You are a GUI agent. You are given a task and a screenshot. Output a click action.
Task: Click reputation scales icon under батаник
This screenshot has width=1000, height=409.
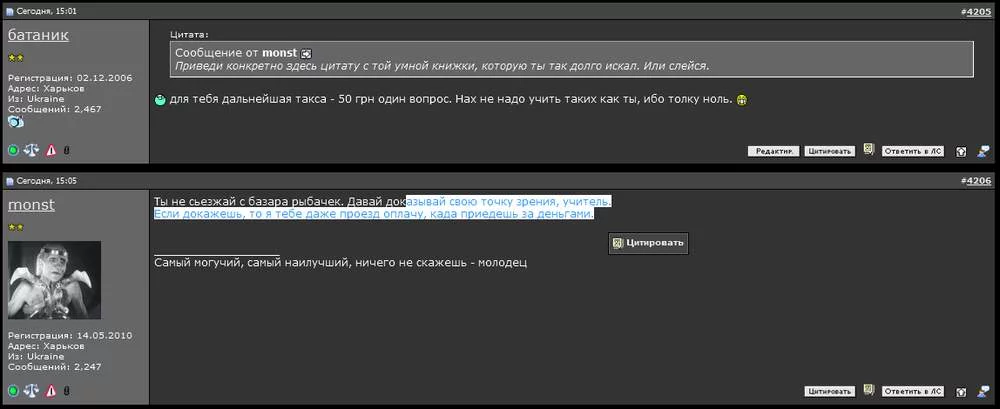pyautogui.click(x=31, y=151)
